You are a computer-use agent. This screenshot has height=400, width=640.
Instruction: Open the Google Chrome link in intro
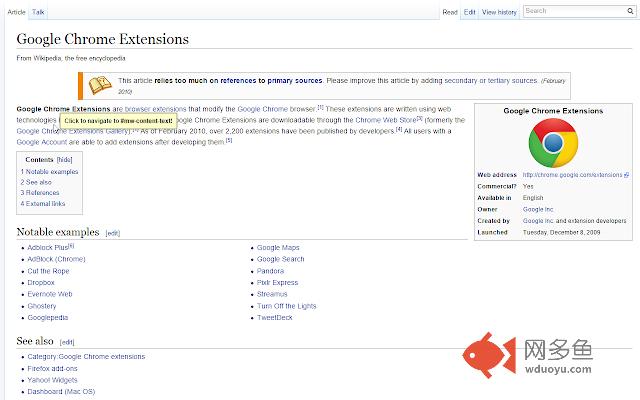pyautogui.click(x=262, y=109)
